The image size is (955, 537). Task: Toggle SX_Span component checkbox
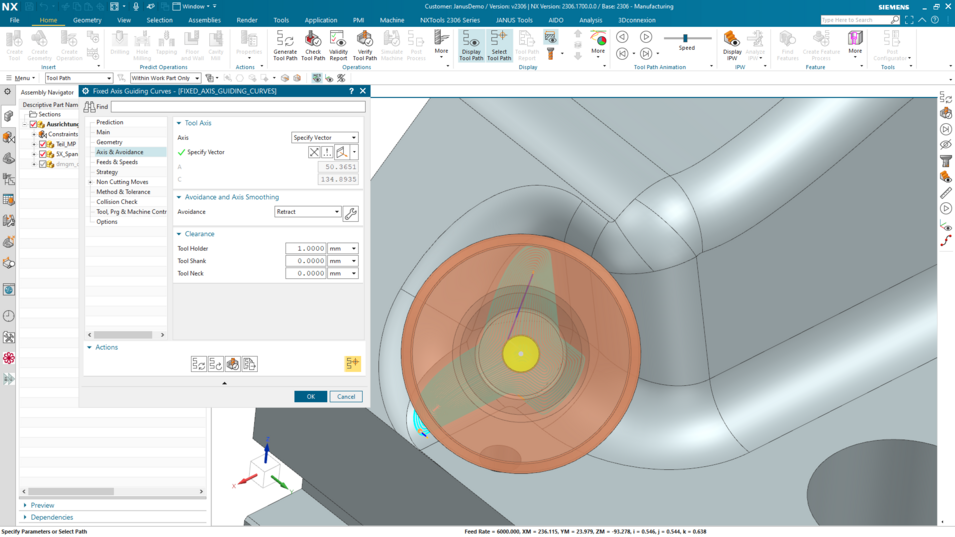point(43,154)
